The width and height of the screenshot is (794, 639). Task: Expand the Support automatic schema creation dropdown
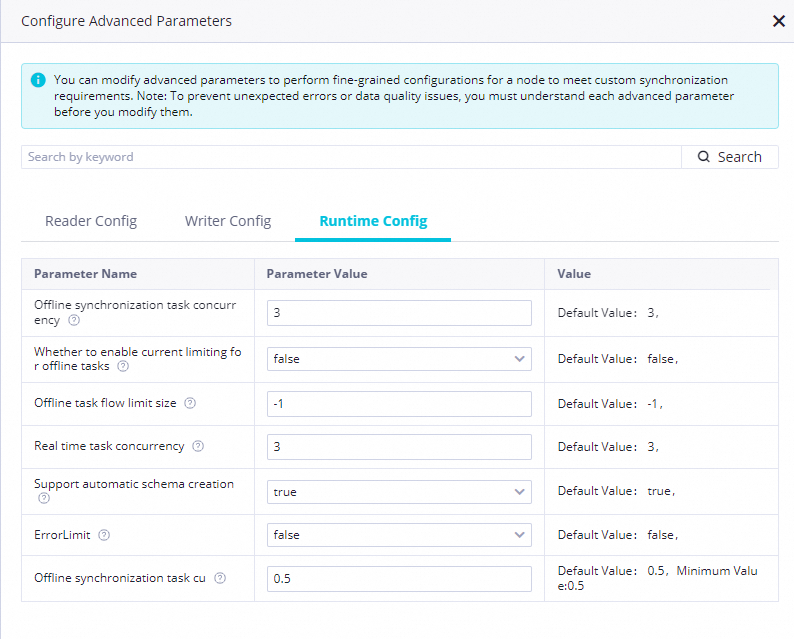399,492
